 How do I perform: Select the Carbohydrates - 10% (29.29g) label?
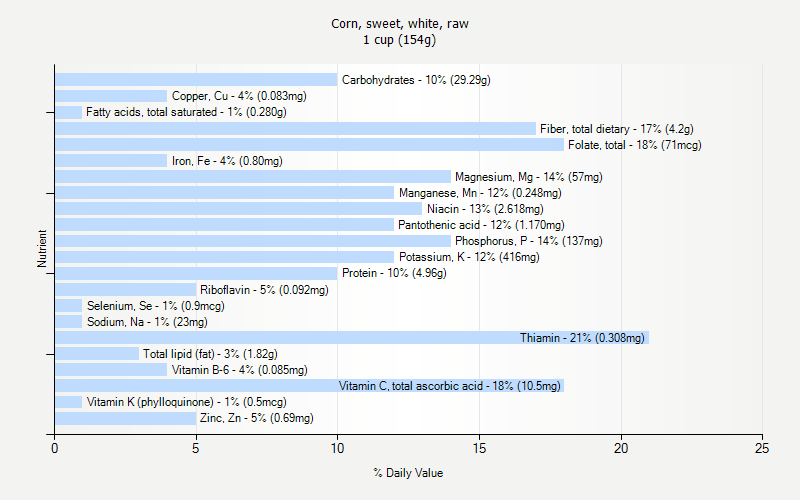tap(416, 80)
